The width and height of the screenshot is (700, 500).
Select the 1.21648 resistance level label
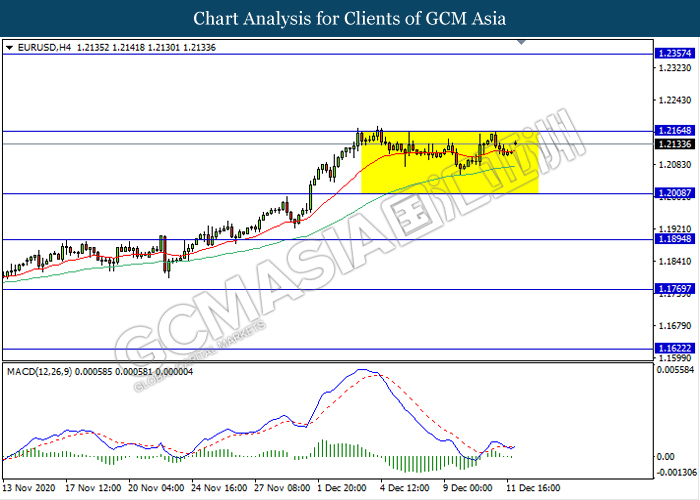[x=675, y=131]
